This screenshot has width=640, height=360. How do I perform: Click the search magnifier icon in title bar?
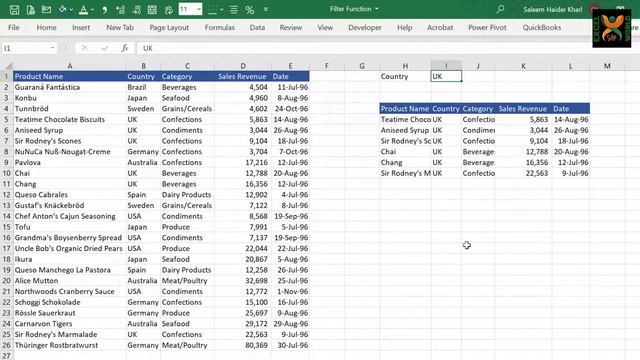500,9
